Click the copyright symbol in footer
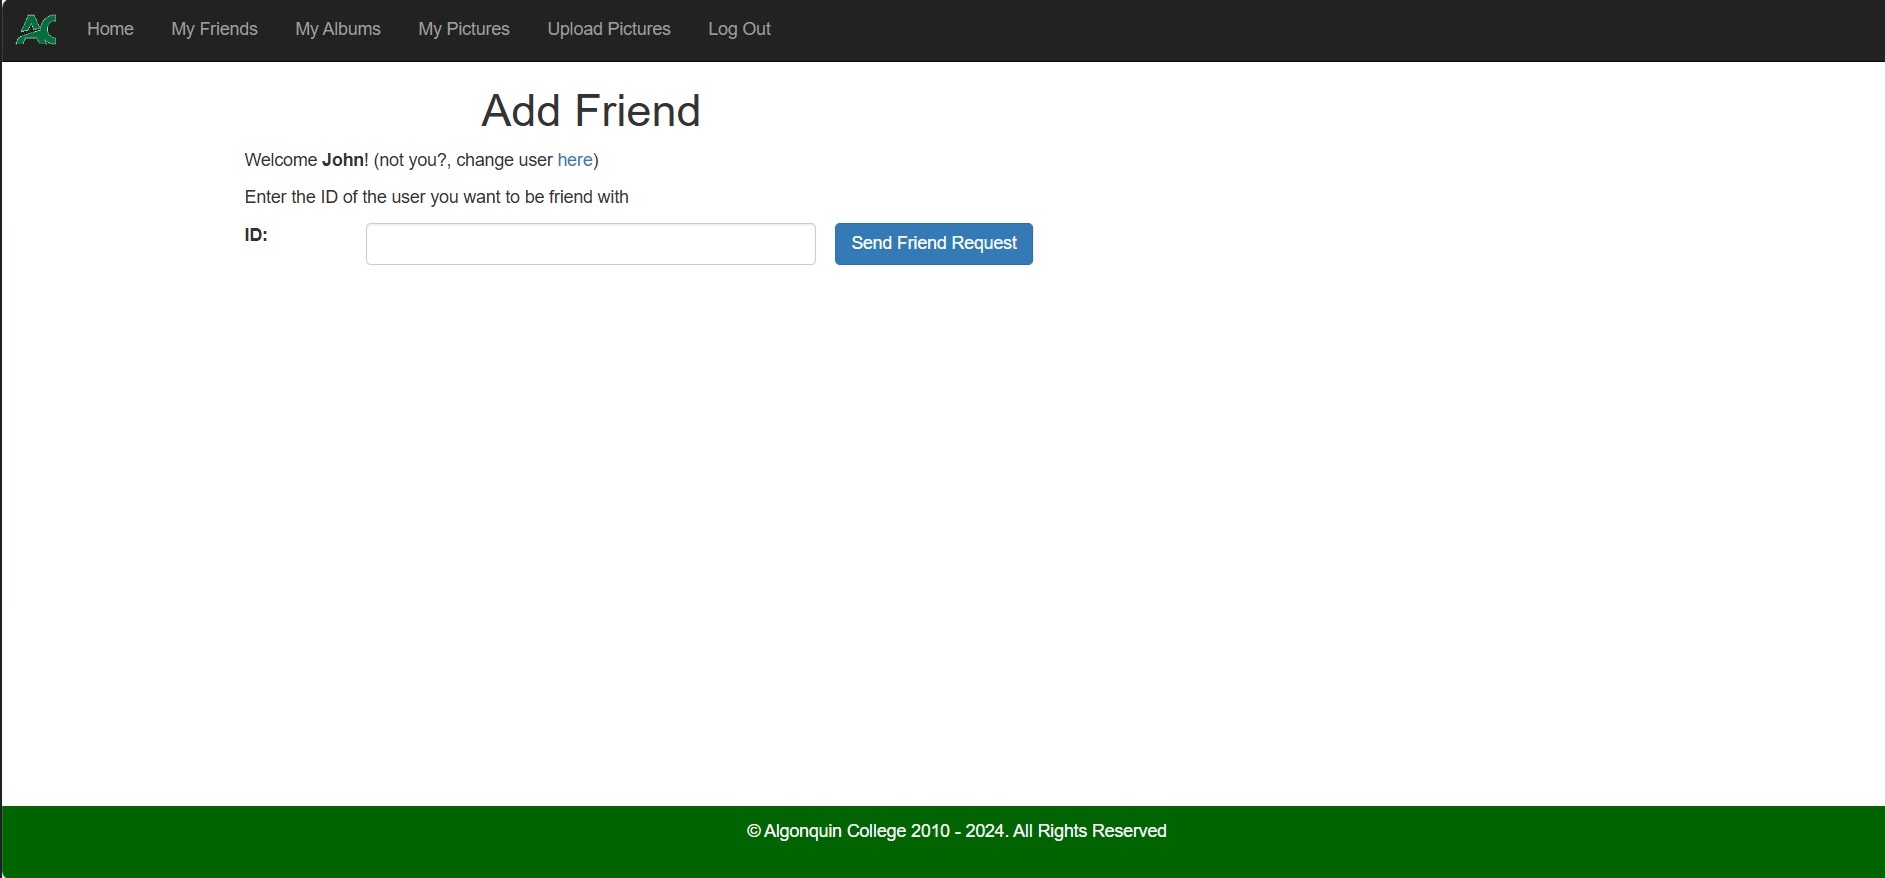 tap(754, 831)
